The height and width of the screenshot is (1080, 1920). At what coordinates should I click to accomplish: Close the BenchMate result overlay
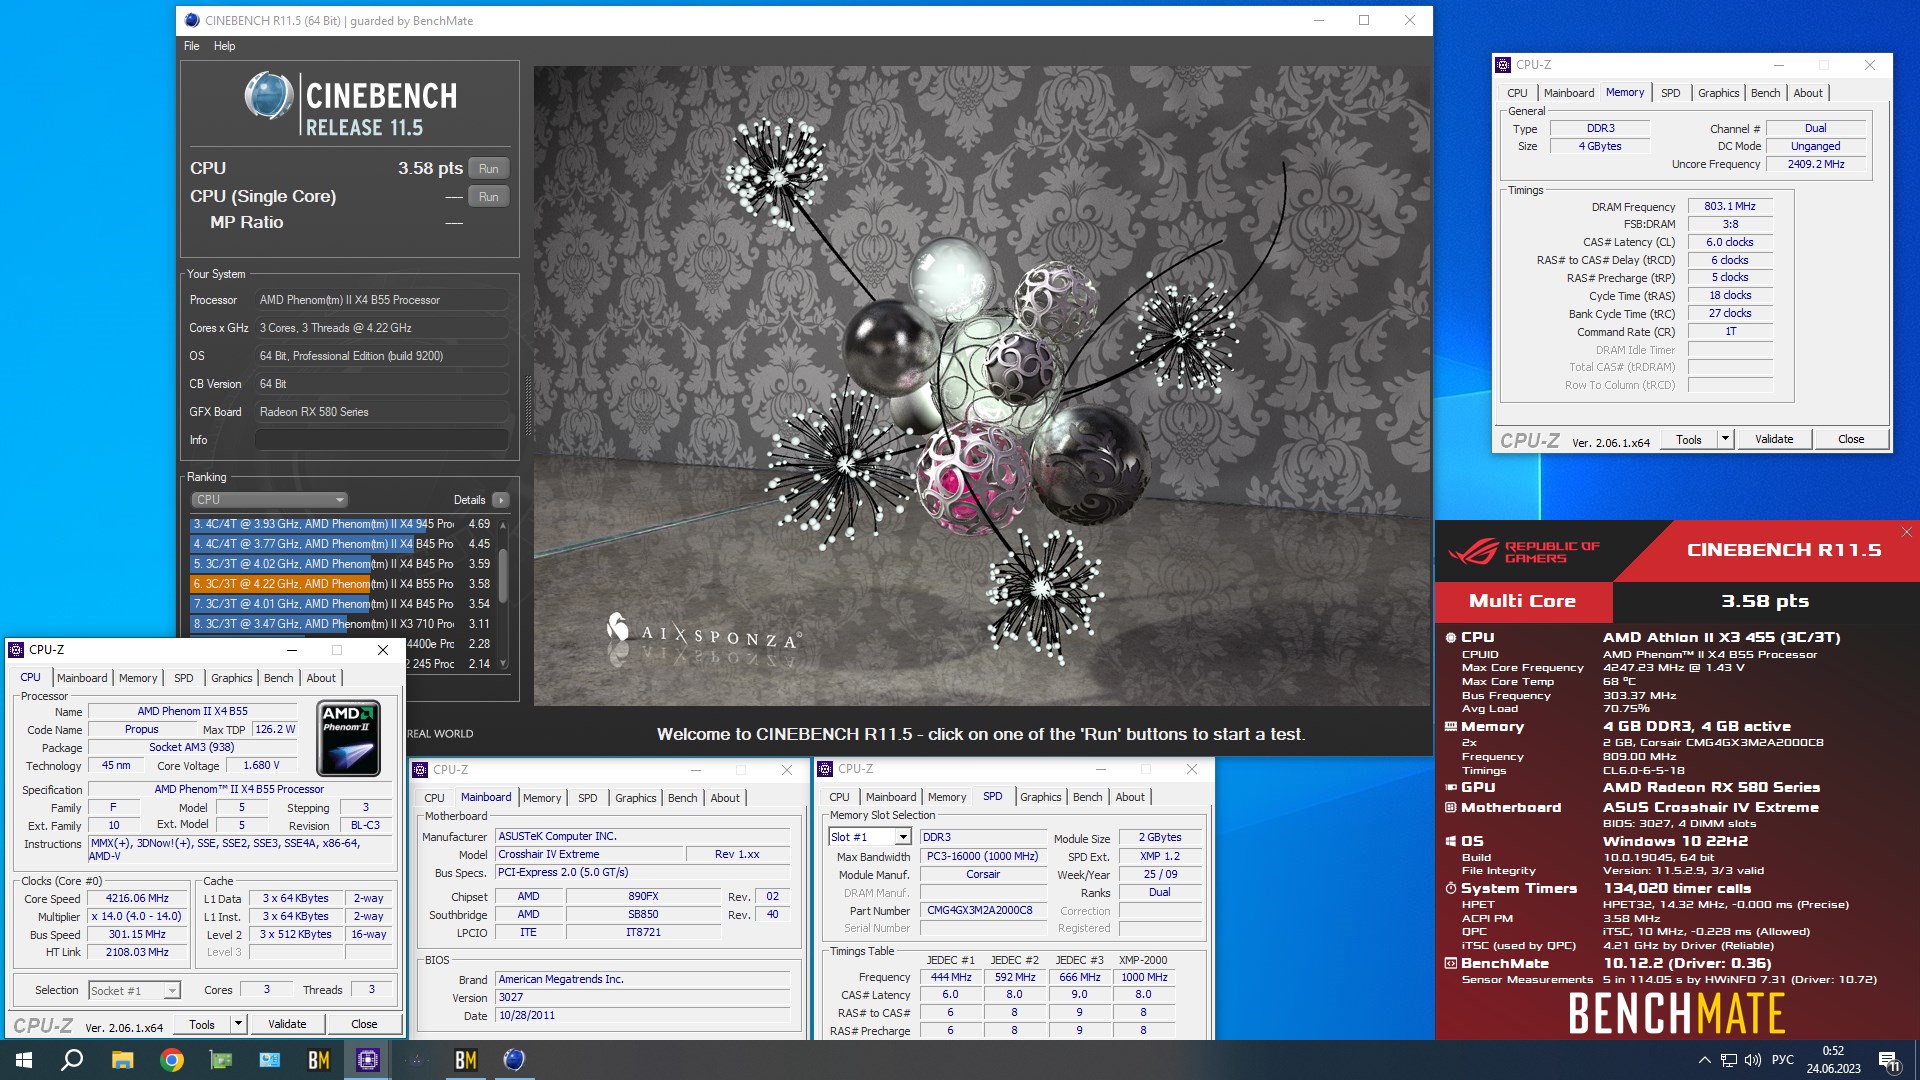tap(1906, 532)
